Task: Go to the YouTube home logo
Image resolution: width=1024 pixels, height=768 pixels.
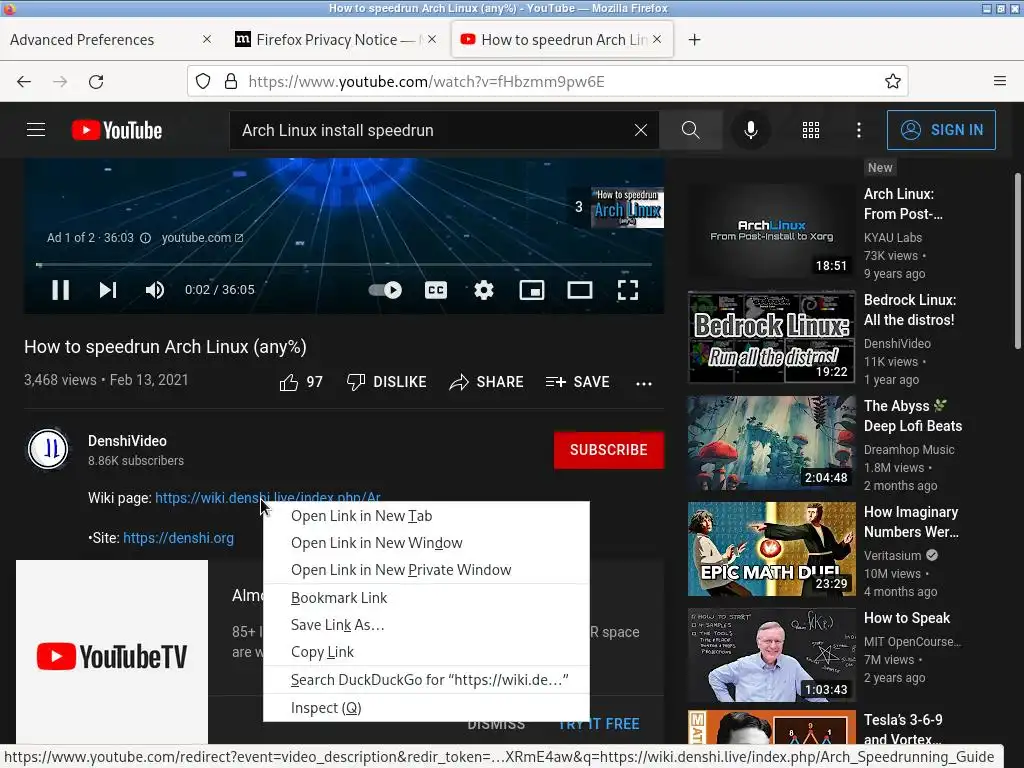Action: (x=117, y=130)
